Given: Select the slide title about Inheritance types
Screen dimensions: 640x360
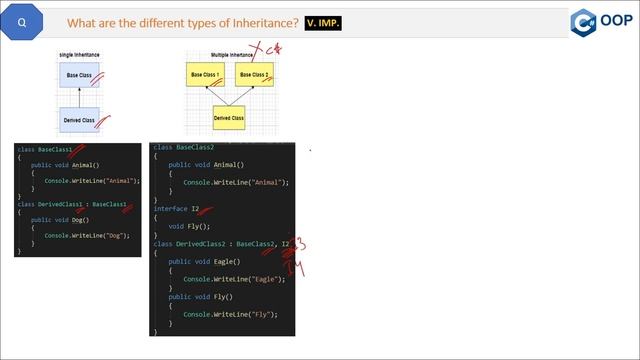Looking at the screenshot, I should [182, 23].
